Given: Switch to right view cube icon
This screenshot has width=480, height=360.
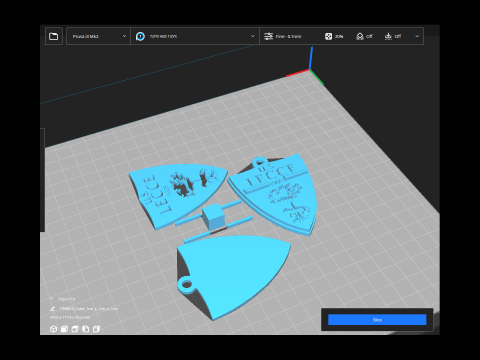Looking at the screenshot, I should (x=96, y=329).
